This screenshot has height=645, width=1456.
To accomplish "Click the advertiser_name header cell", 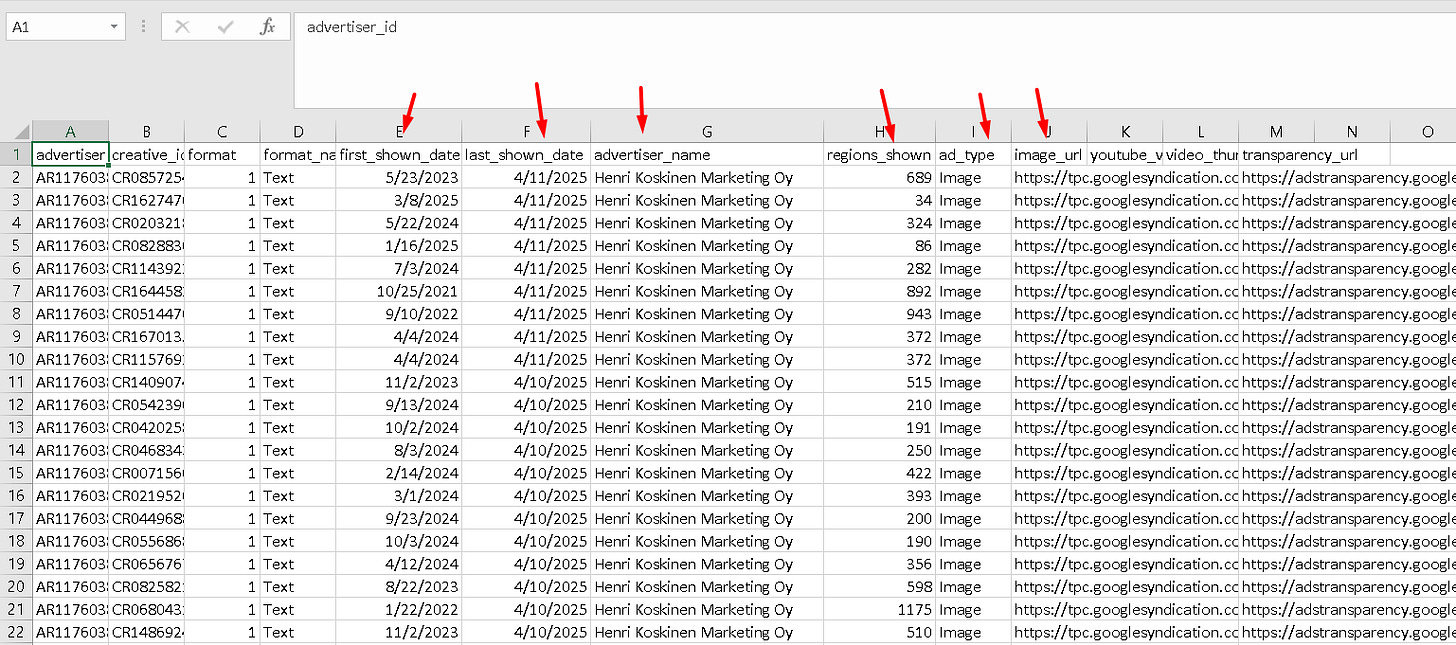I will 707,155.
